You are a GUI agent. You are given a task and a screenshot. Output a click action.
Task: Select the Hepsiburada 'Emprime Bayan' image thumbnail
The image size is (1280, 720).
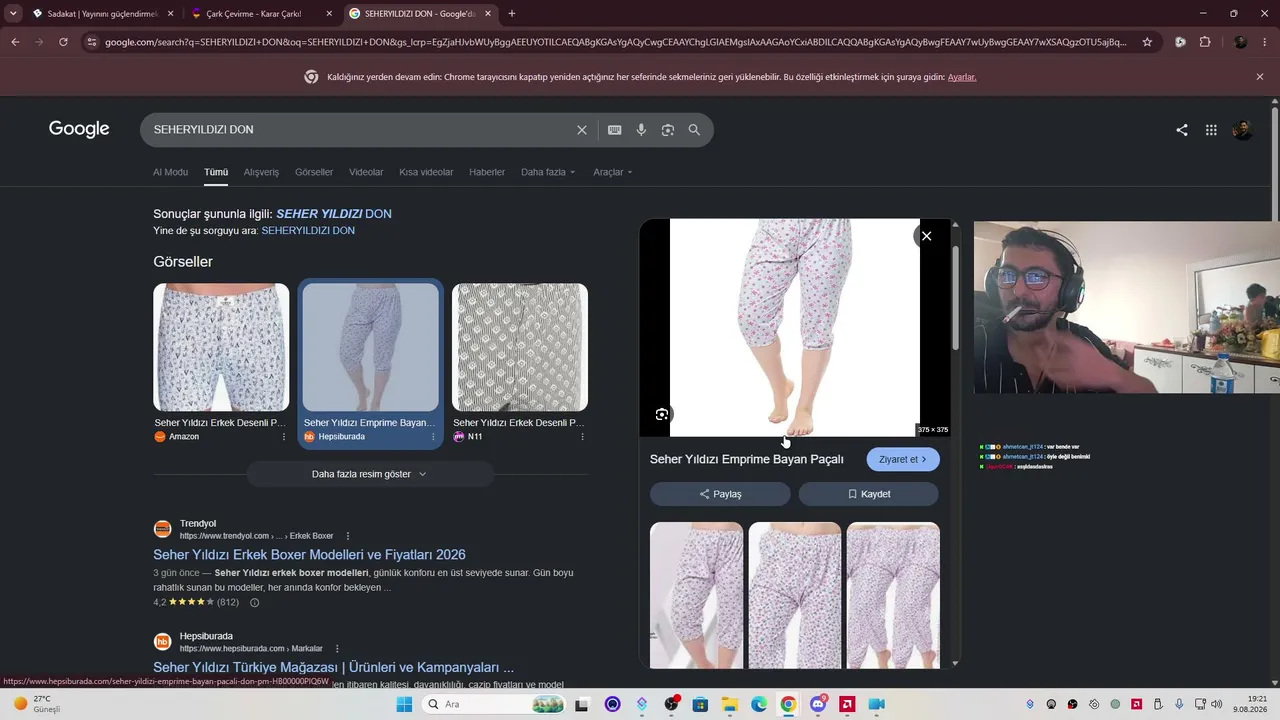[370, 347]
